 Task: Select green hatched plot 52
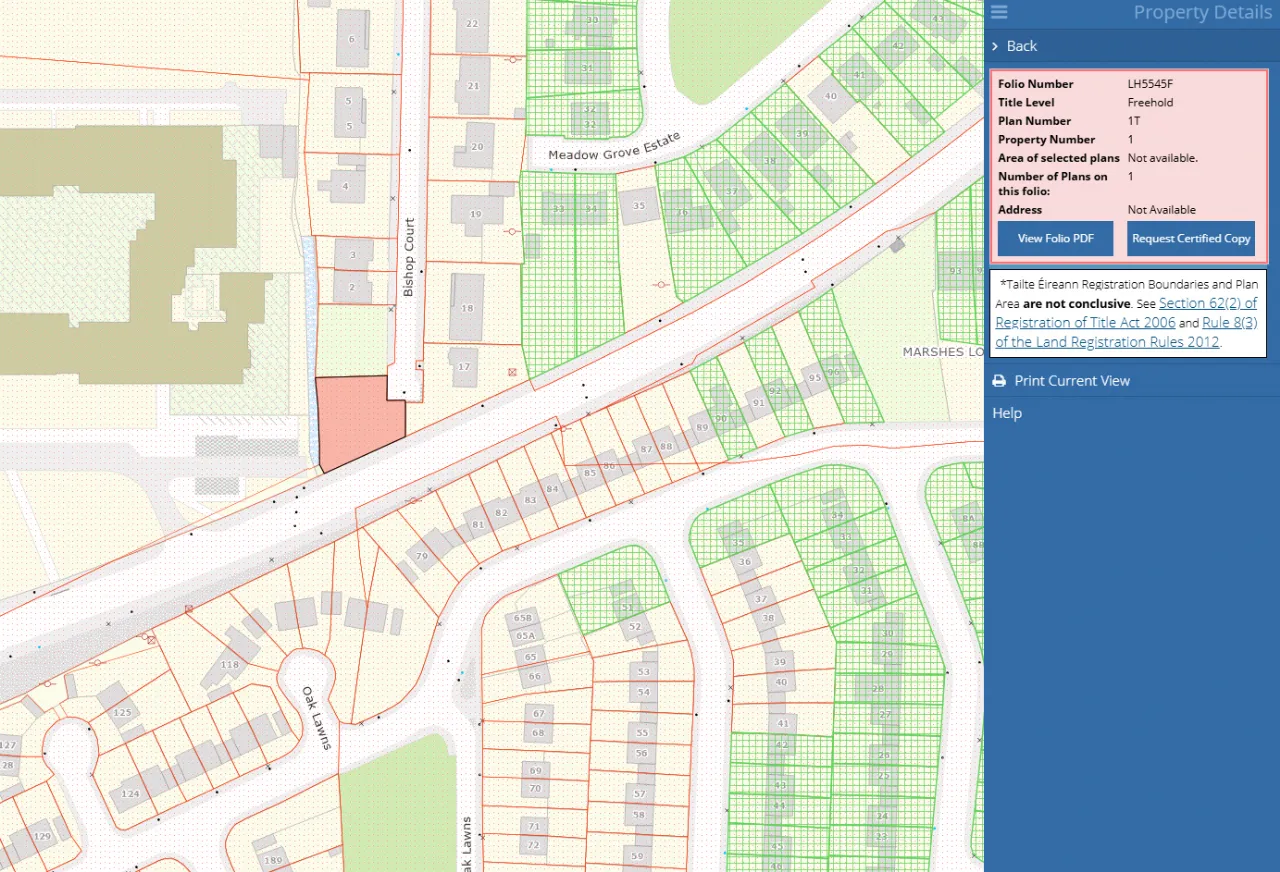635,627
